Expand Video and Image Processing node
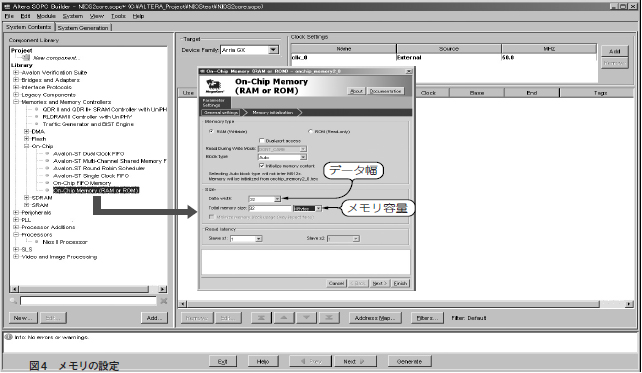The image size is (642, 373). coord(16,257)
